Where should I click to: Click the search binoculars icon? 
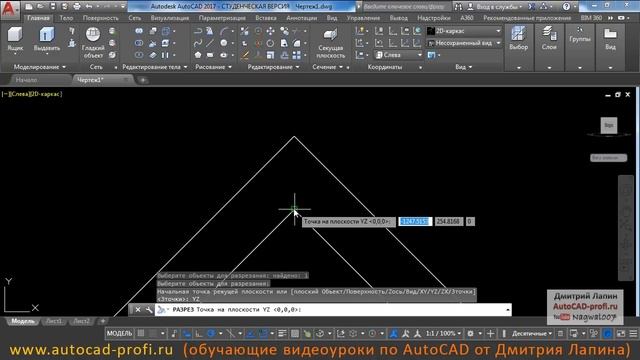tap(458, 7)
